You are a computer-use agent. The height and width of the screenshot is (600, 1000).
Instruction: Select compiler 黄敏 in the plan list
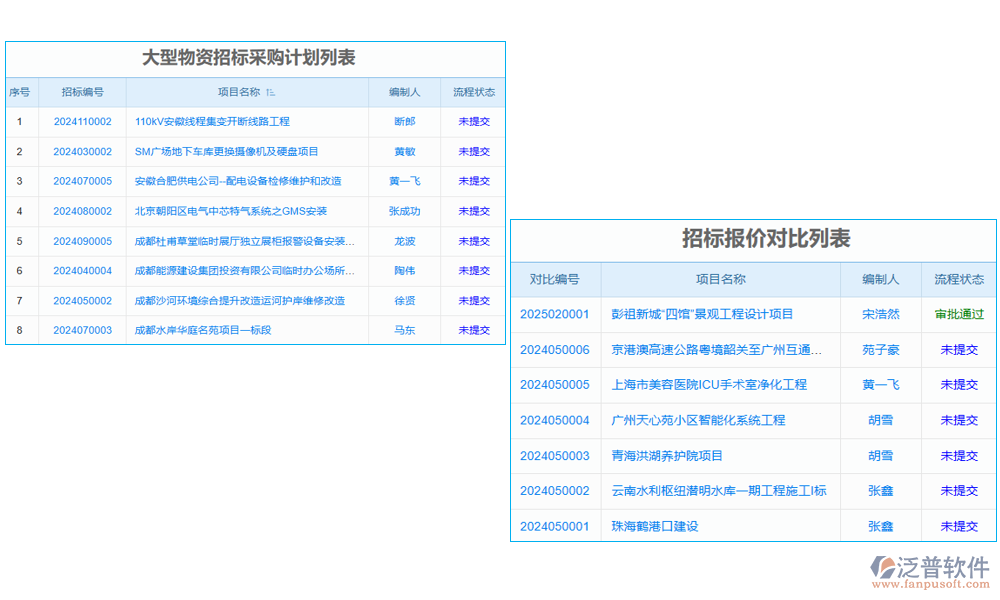[x=404, y=151]
